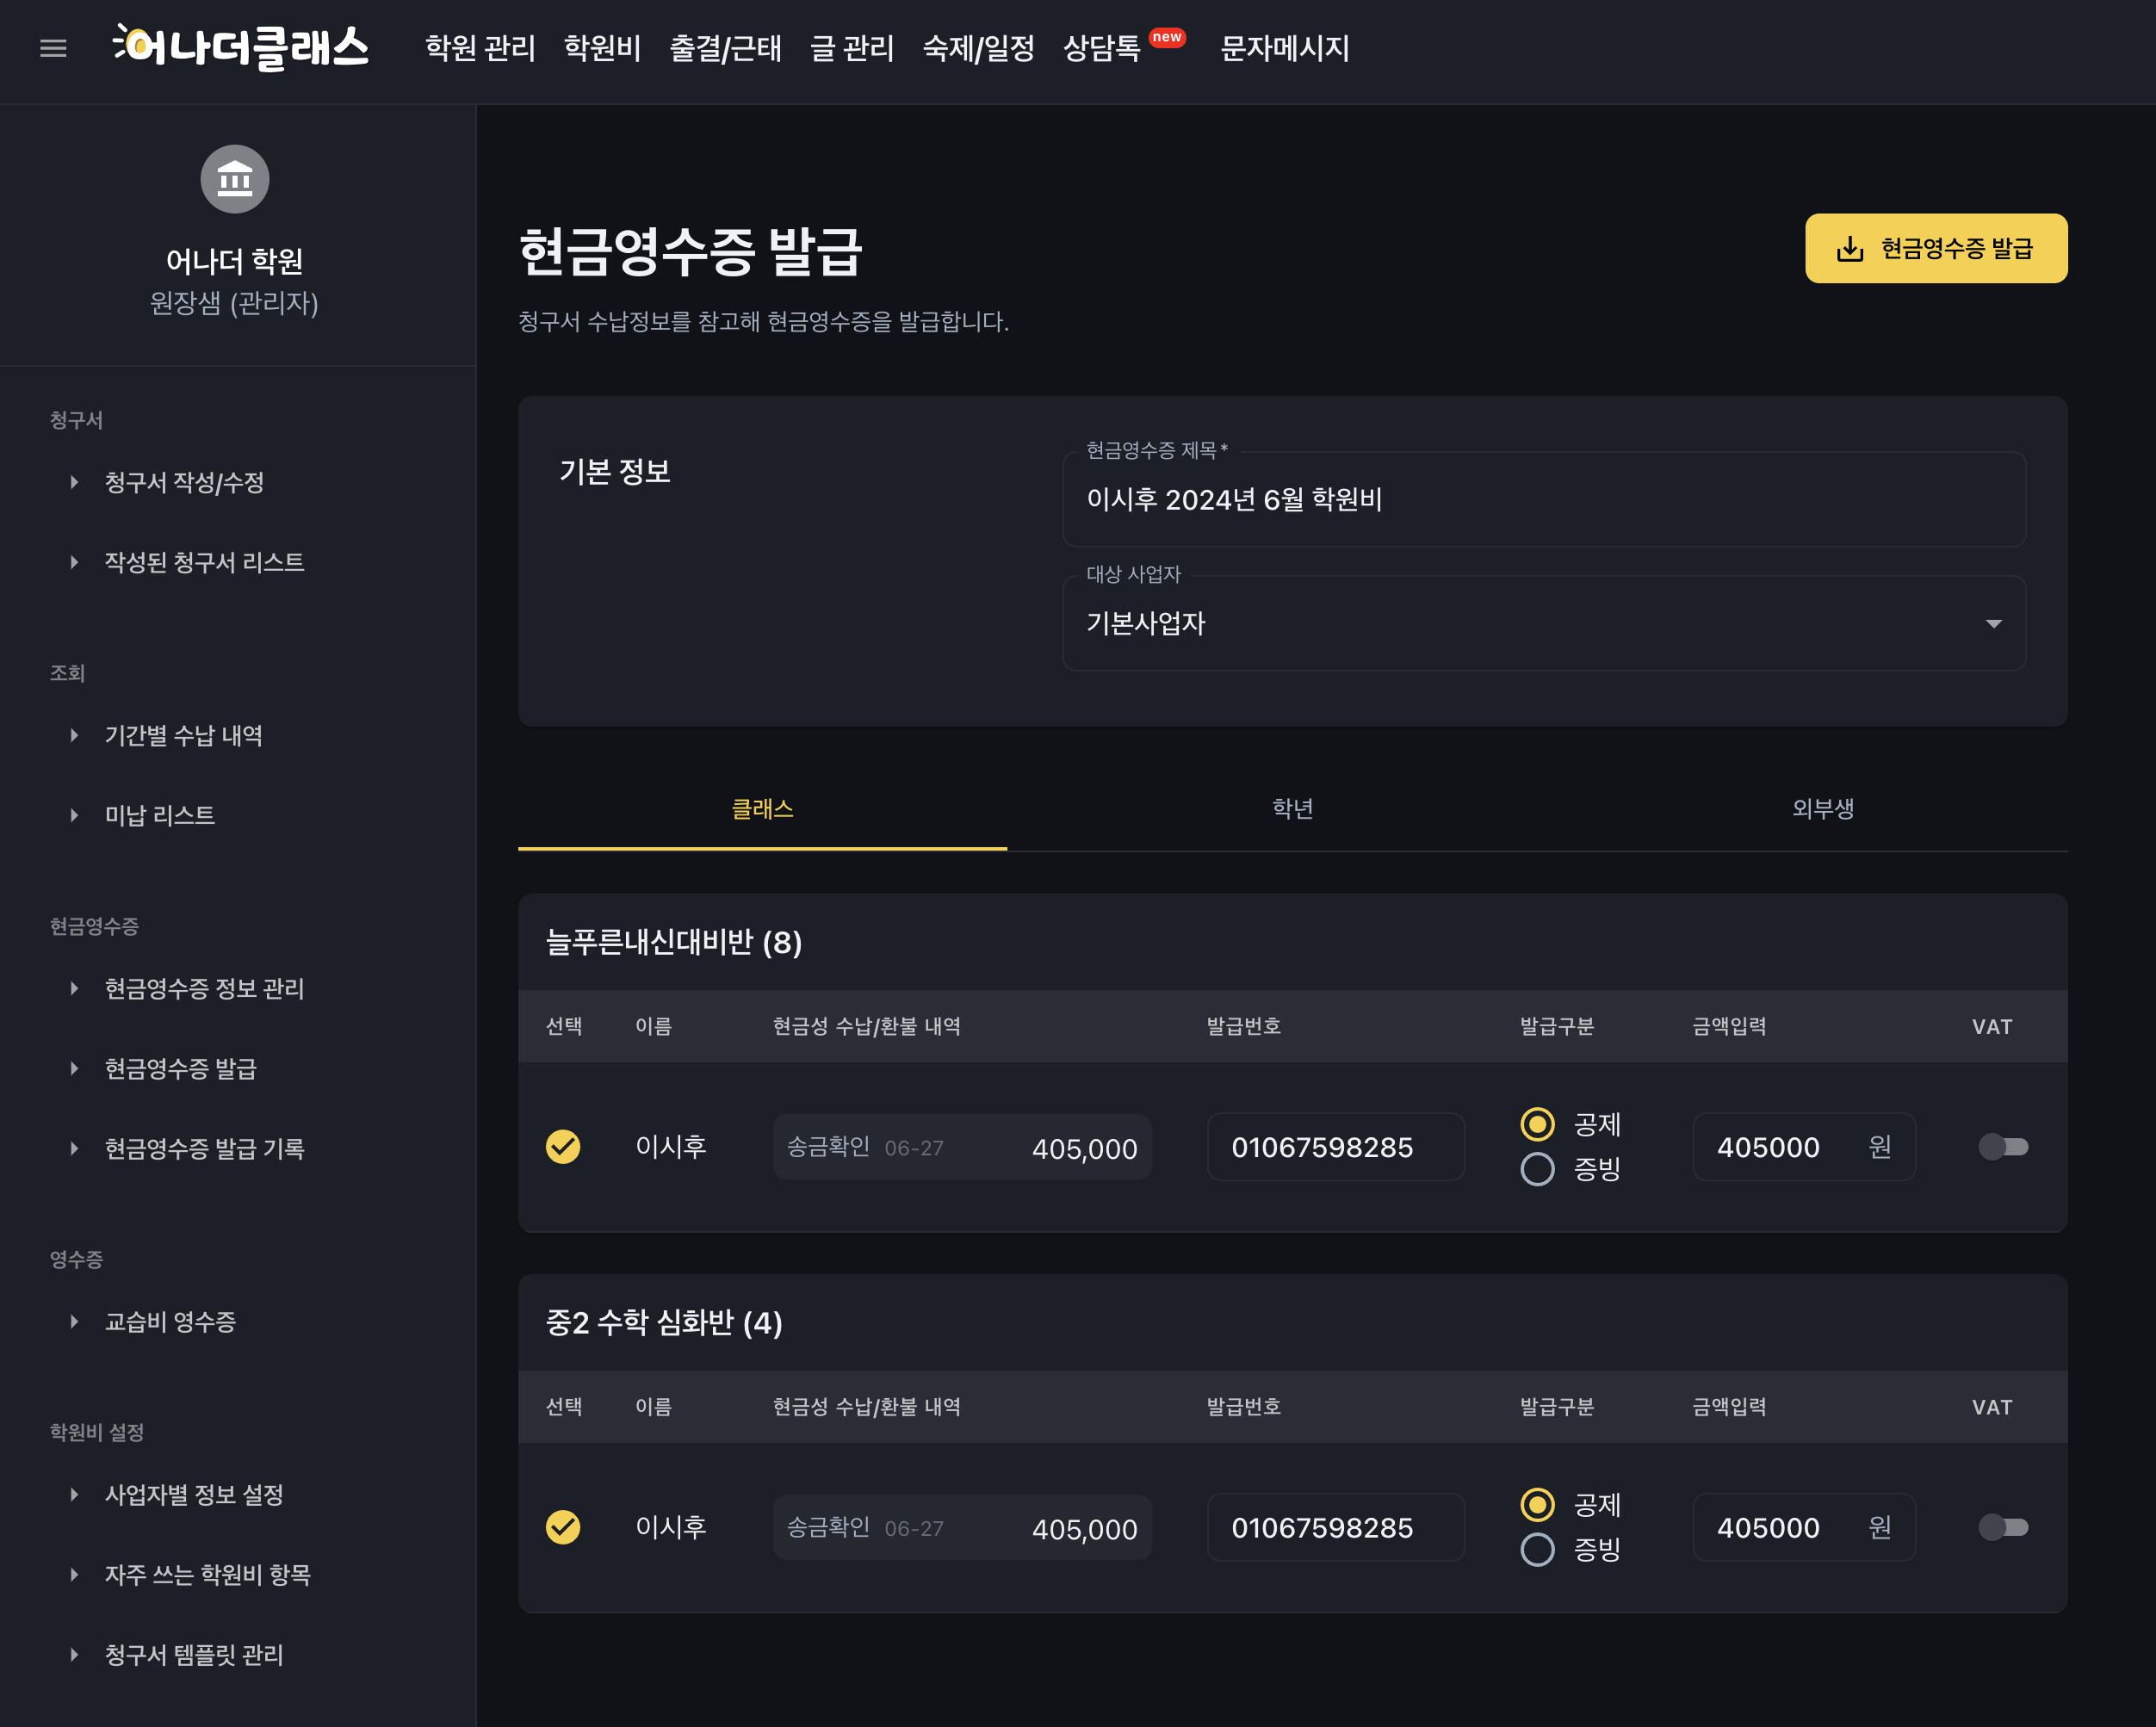Open 학원 관리 in top menu

coord(480,48)
